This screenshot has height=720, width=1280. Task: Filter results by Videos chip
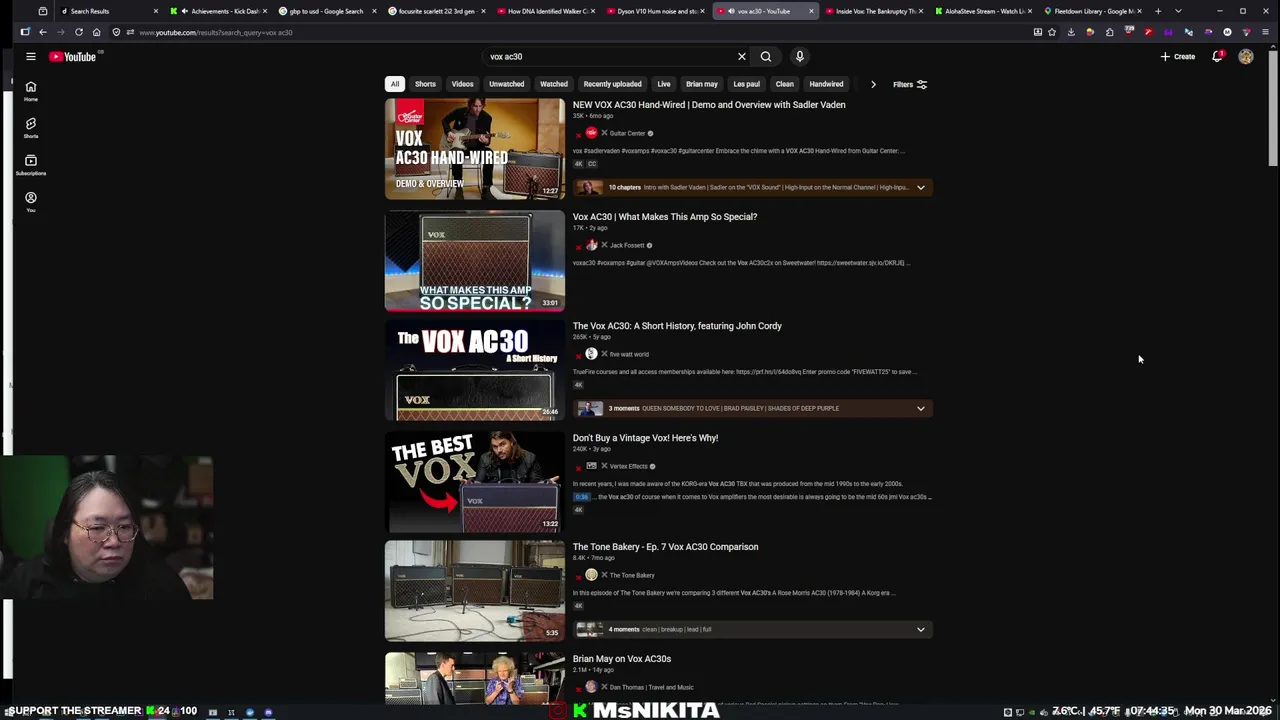462,84
